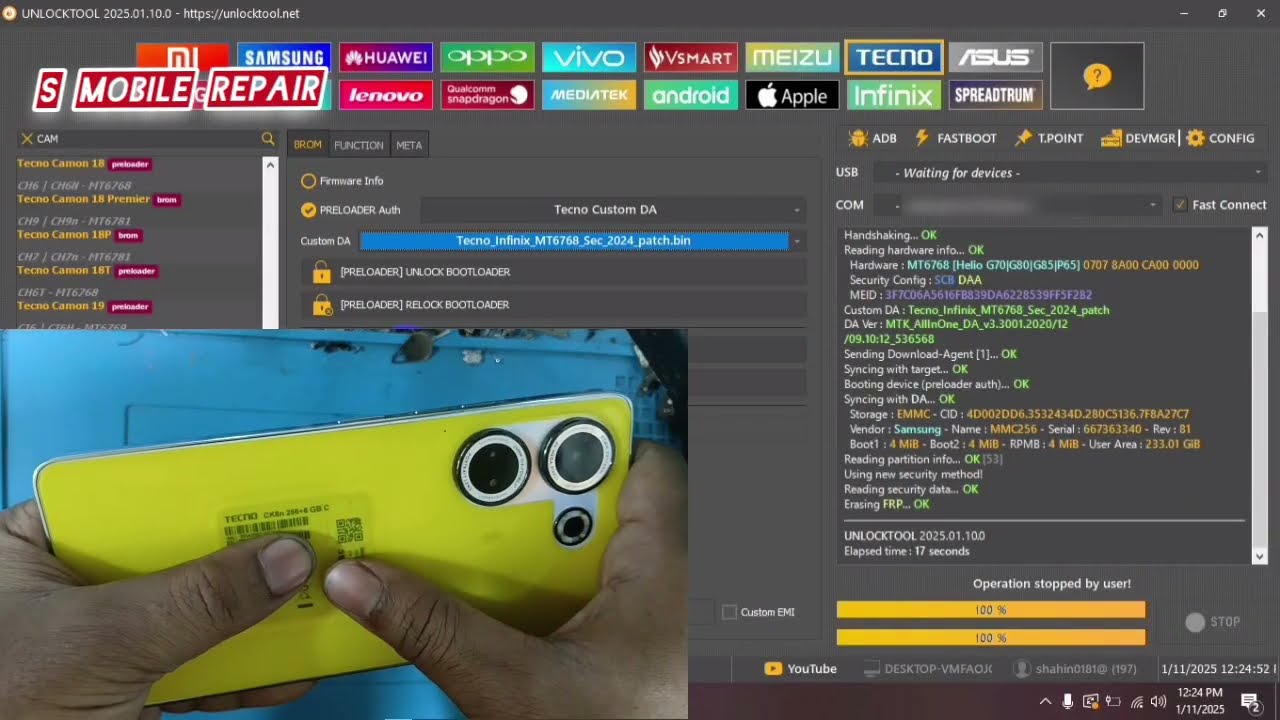Select the MediaTek brand tile

coord(589,95)
